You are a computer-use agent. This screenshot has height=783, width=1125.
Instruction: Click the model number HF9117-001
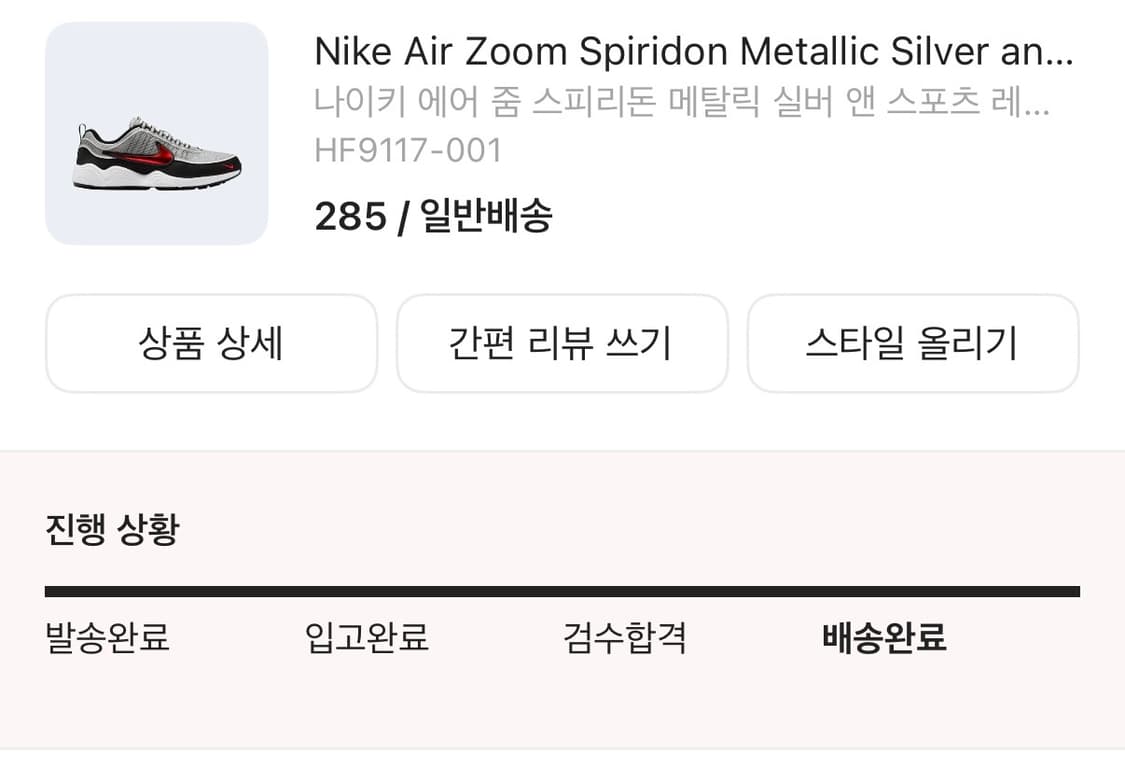(x=411, y=150)
